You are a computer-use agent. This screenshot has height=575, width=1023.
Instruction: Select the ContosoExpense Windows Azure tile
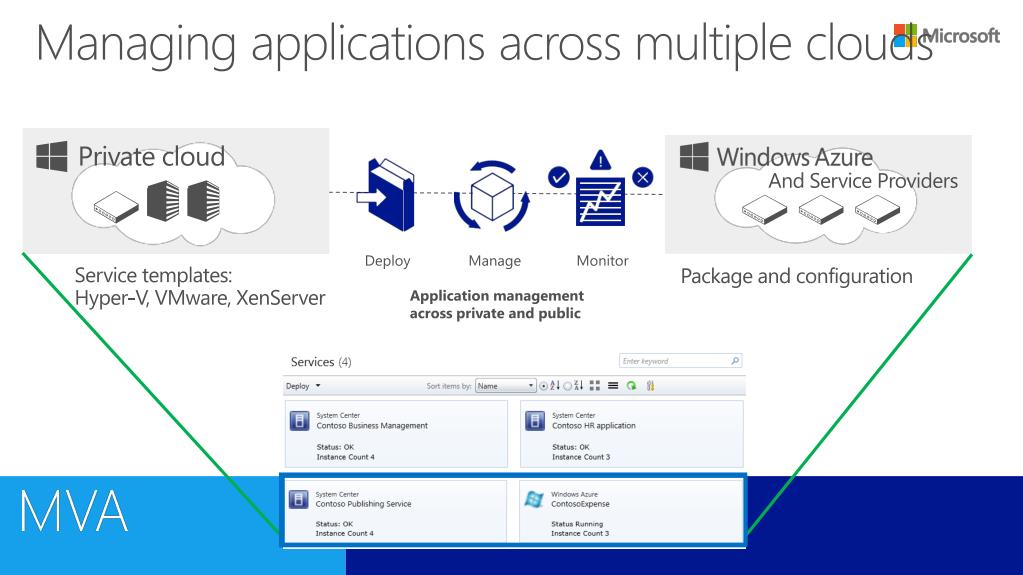tap(631, 511)
